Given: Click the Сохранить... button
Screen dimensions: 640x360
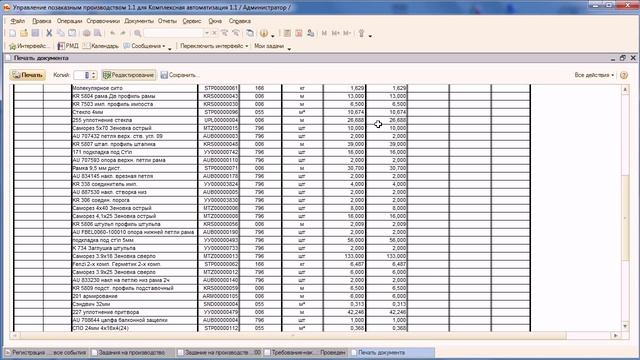Looking at the screenshot, I should [x=180, y=75].
